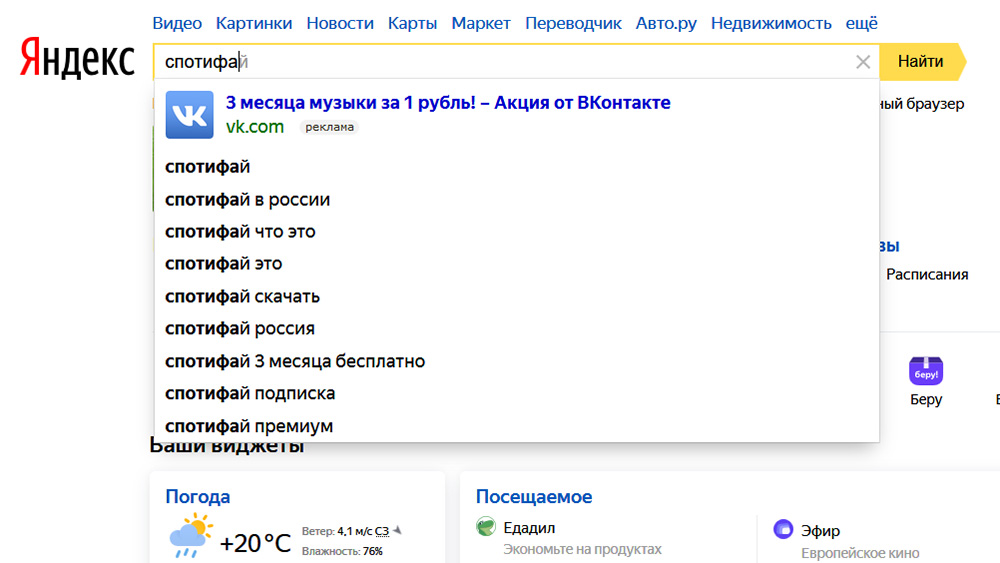Image resolution: width=1000 pixels, height=563 pixels.
Task: Click inside the search input field
Action: coord(500,62)
